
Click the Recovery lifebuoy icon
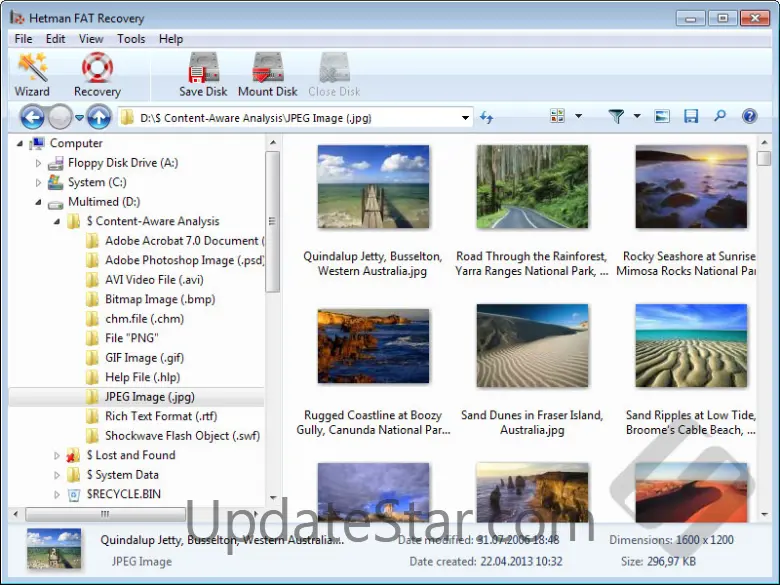(x=98, y=67)
